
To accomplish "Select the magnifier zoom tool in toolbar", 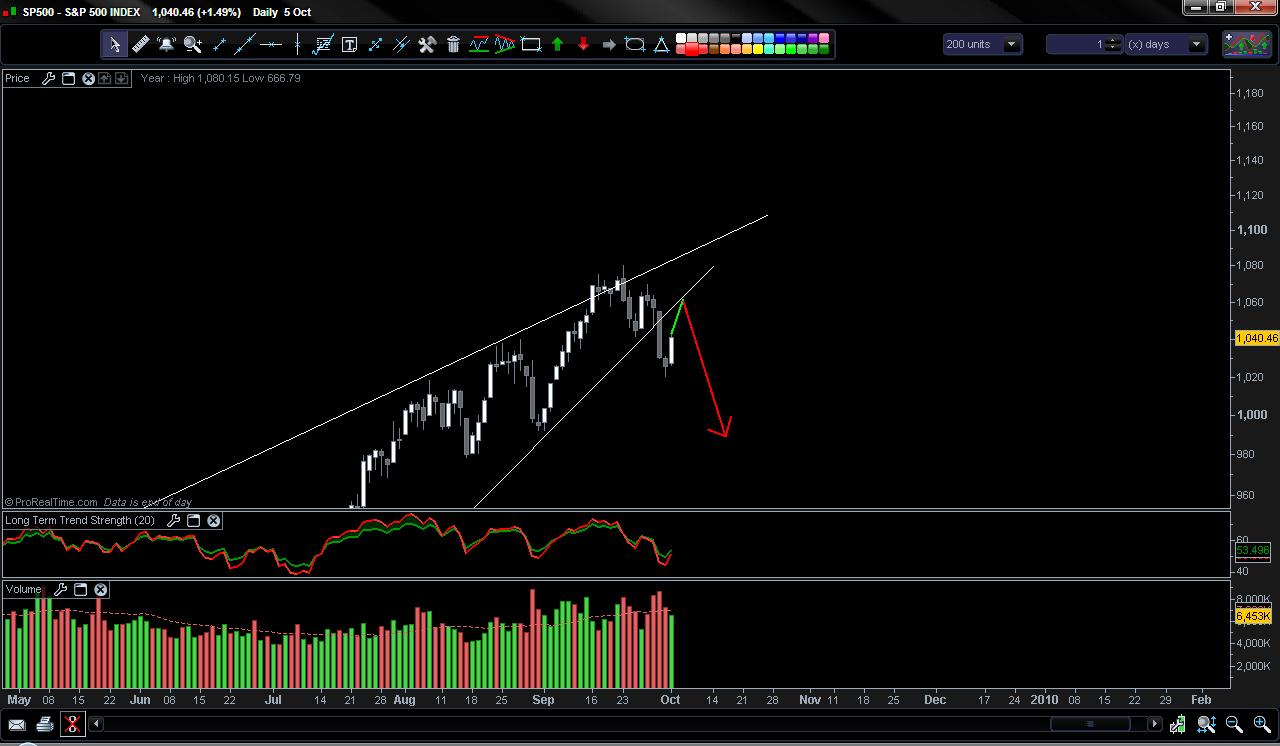I will click(x=192, y=44).
